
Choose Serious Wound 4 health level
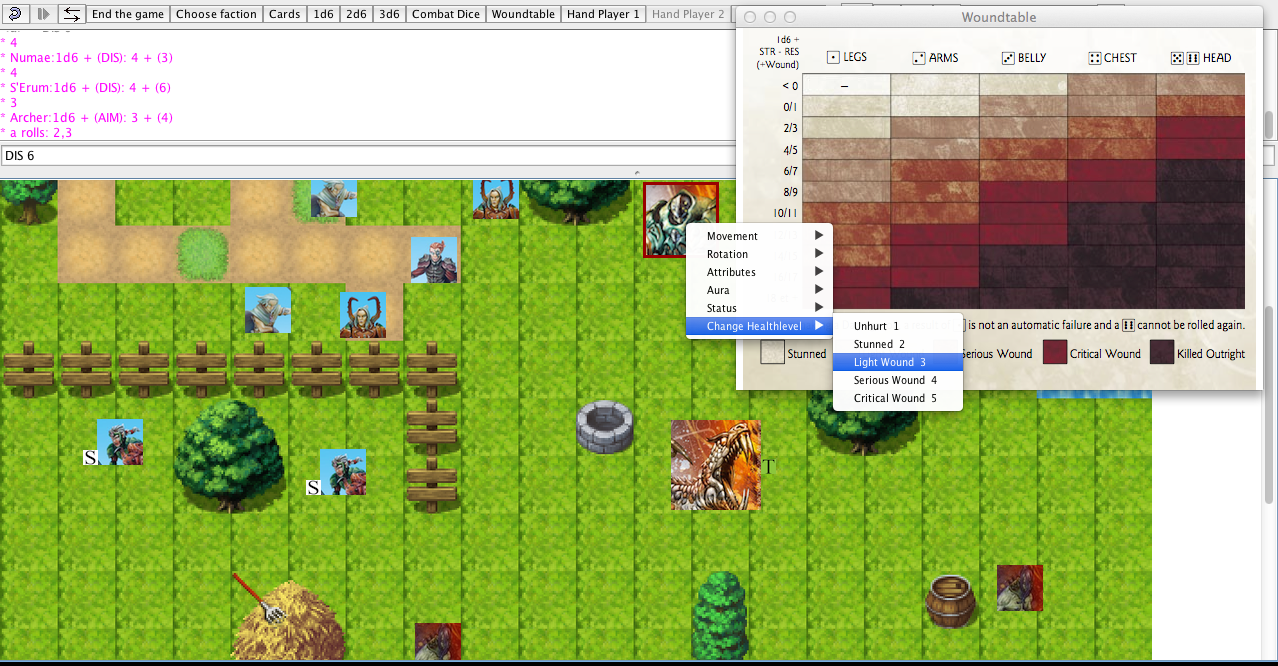pyautogui.click(x=896, y=380)
